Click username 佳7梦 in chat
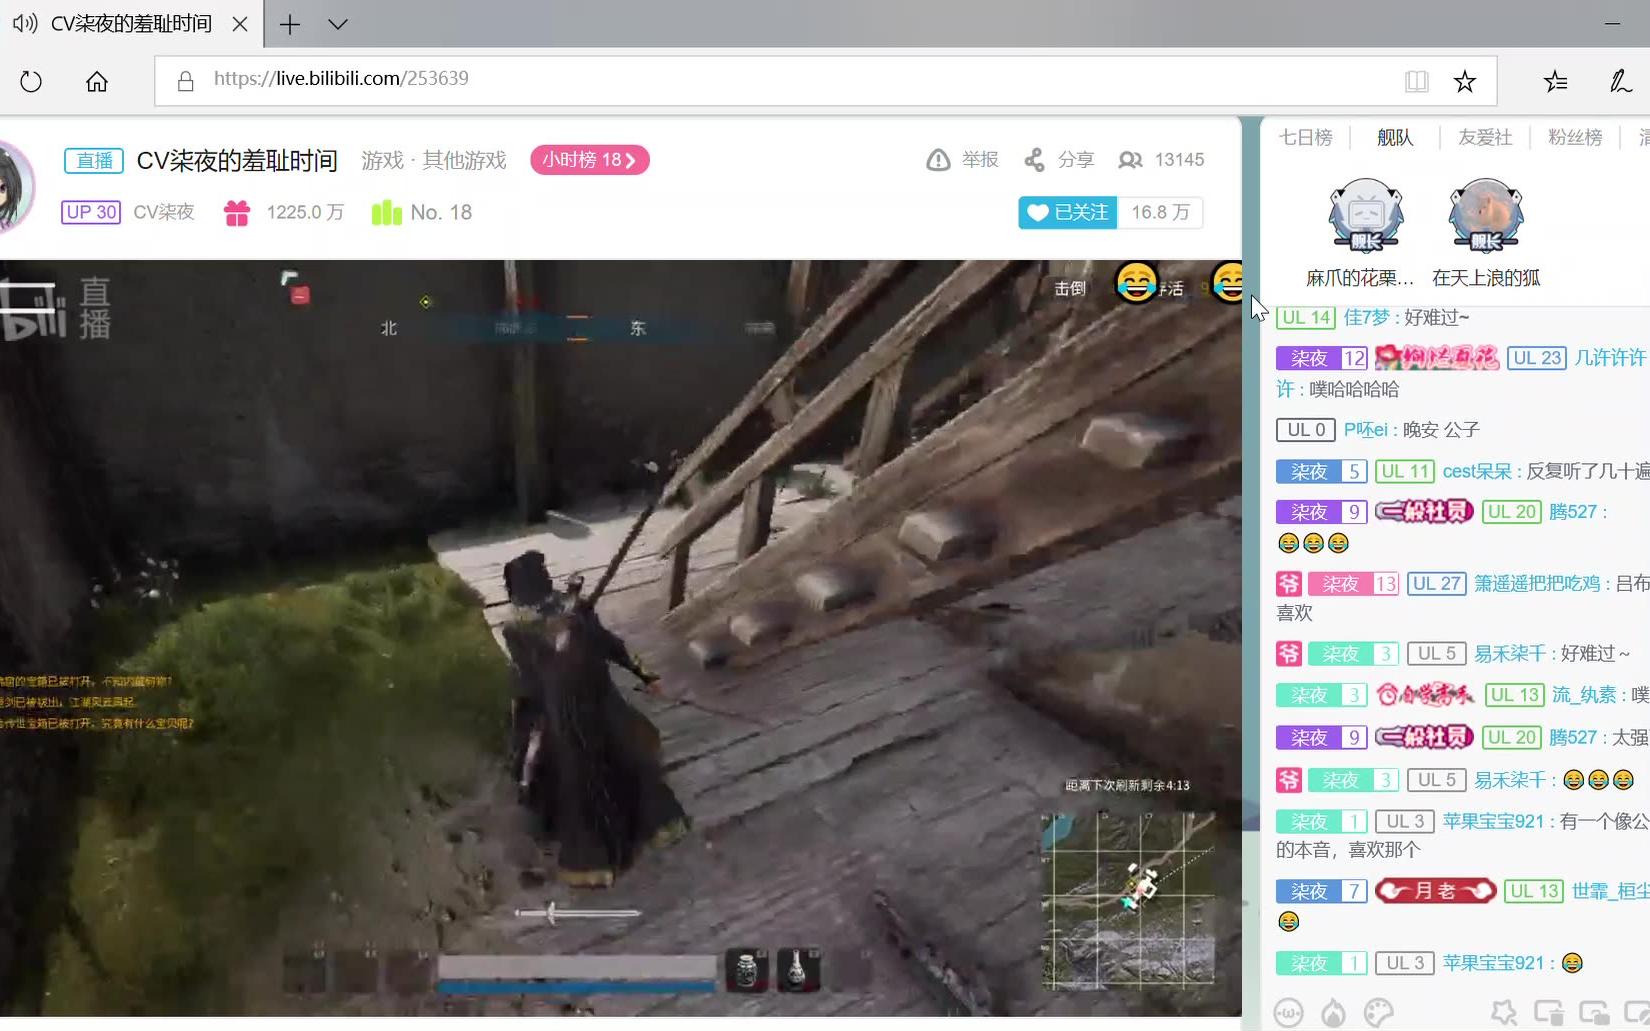 coord(1366,317)
